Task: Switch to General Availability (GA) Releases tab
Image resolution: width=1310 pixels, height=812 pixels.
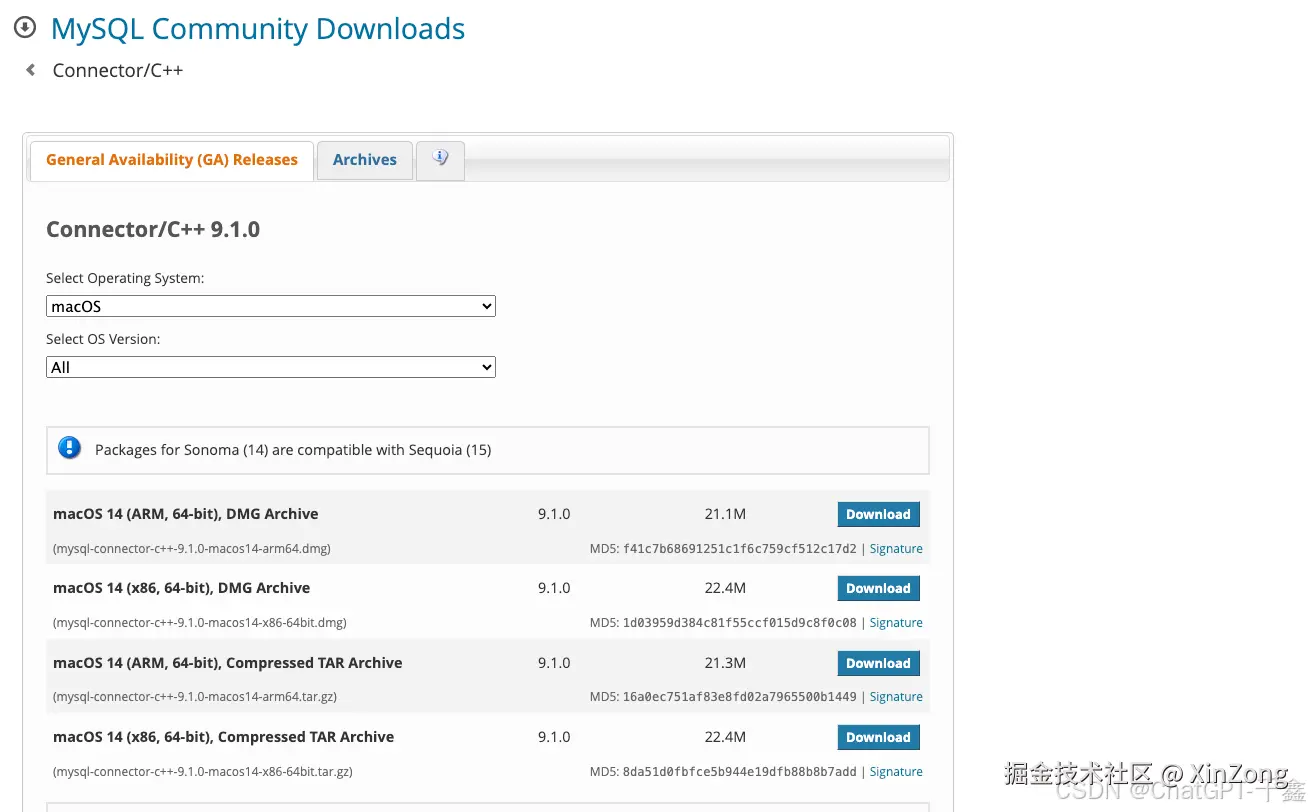Action: click(172, 160)
